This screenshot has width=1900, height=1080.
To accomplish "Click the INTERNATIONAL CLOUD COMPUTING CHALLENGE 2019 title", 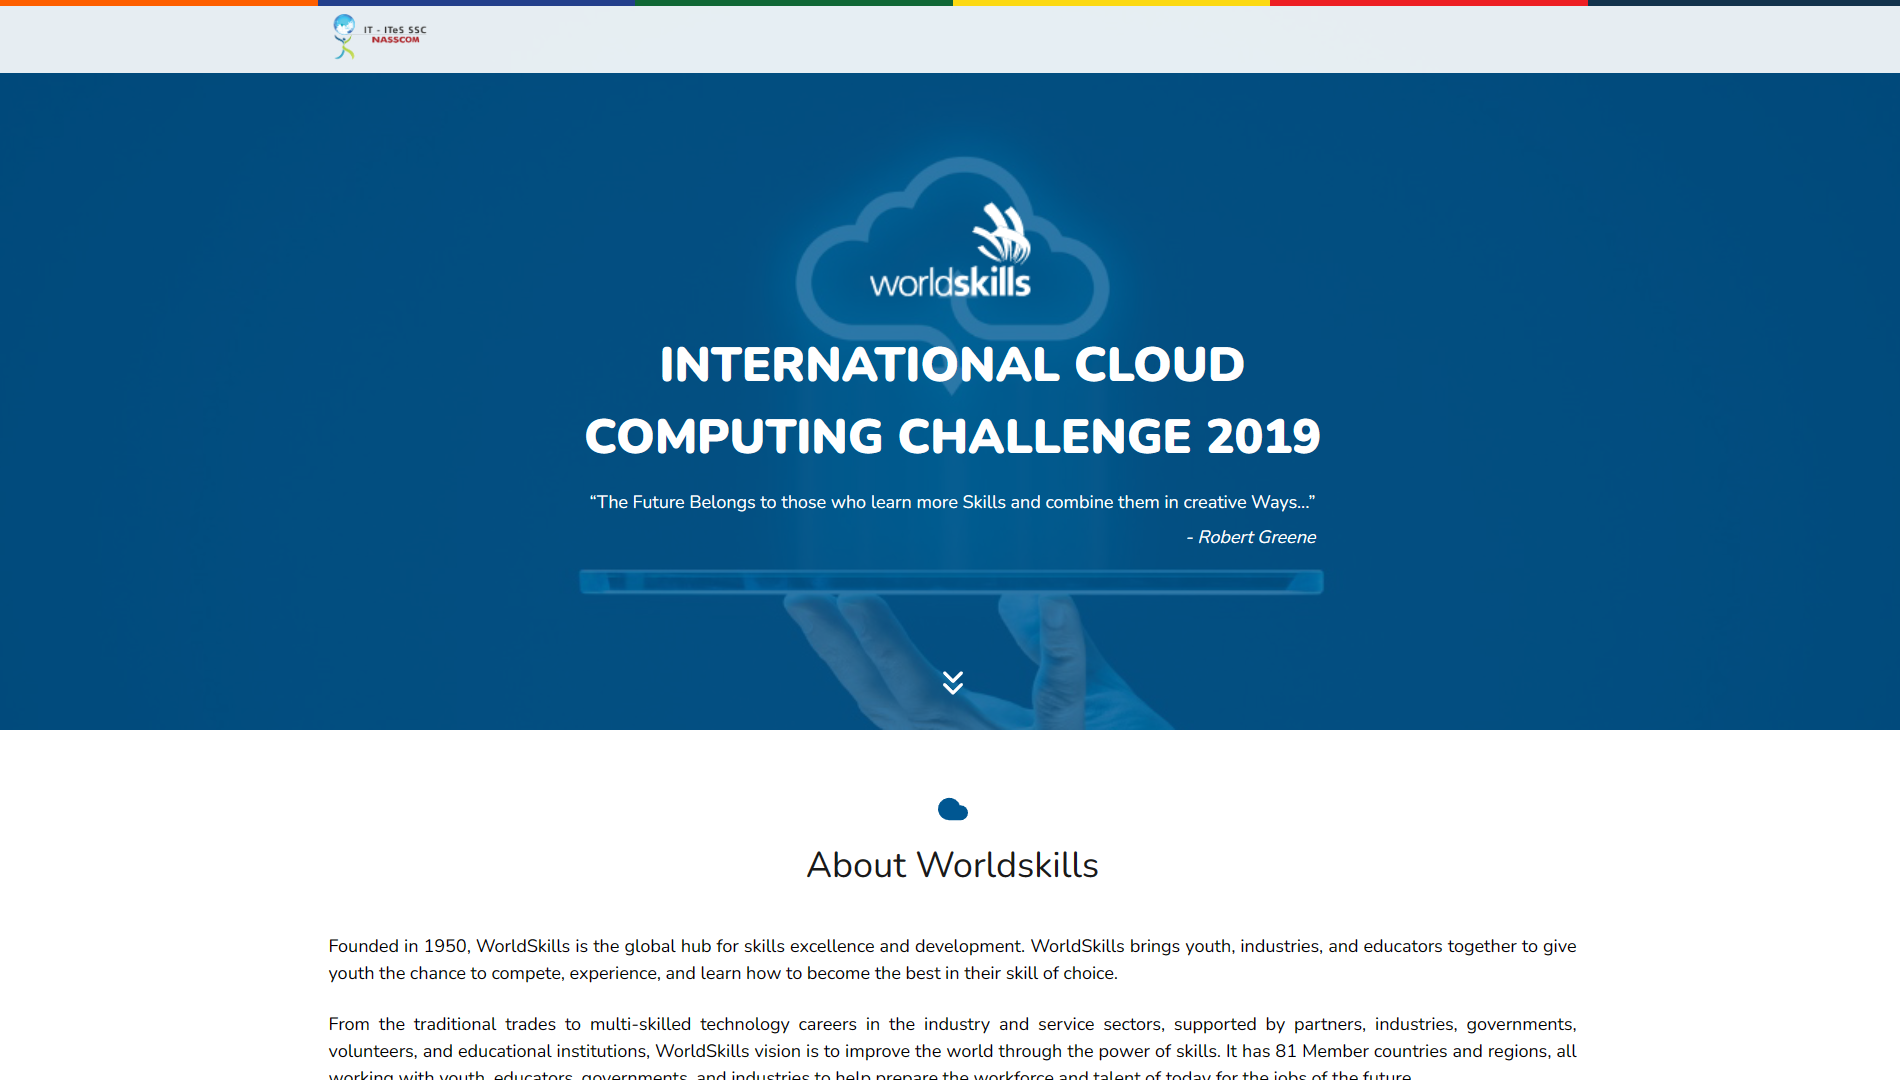I will (952, 400).
